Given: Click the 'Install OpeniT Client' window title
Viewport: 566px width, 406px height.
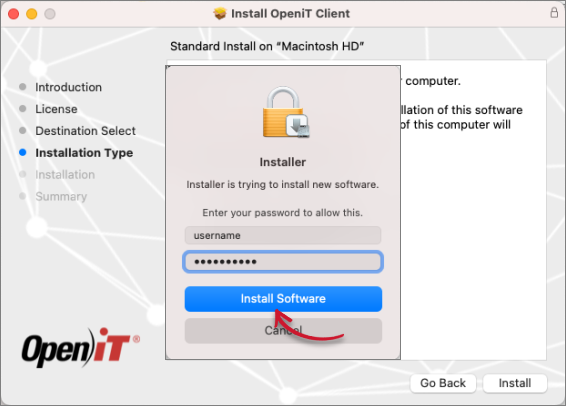Looking at the screenshot, I should [x=291, y=13].
